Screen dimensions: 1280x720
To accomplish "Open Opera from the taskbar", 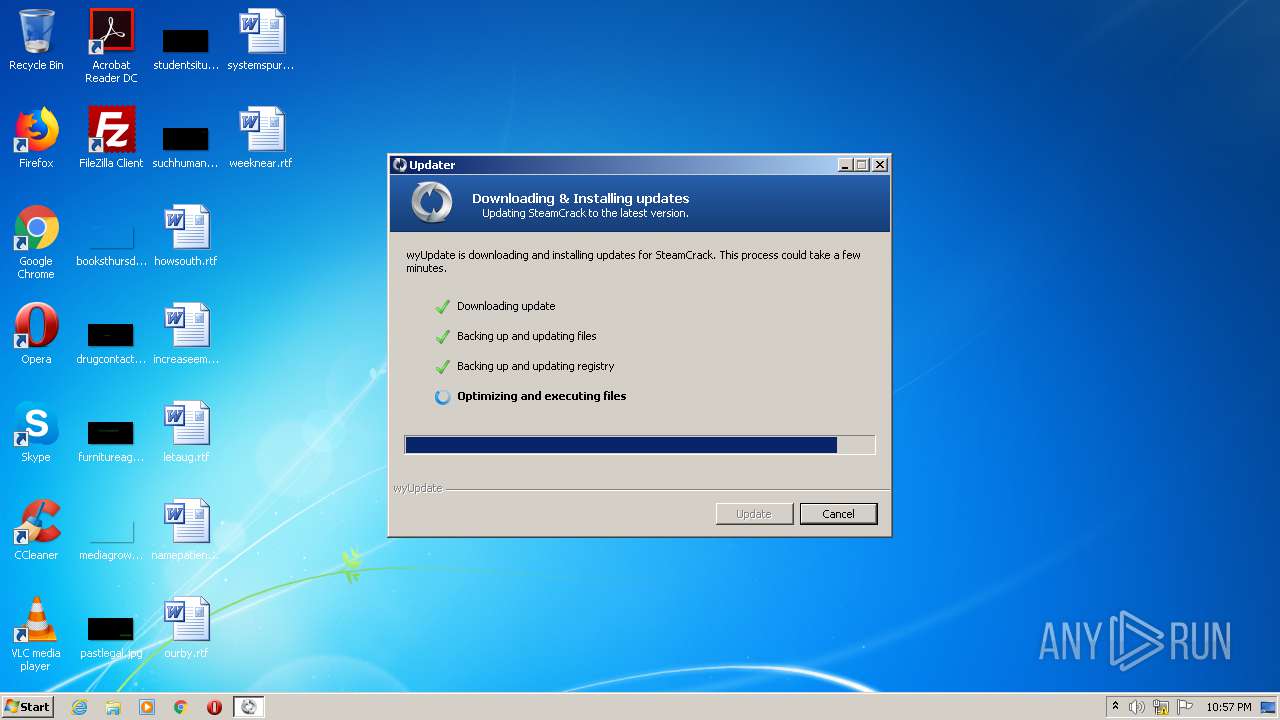I will click(x=214, y=707).
